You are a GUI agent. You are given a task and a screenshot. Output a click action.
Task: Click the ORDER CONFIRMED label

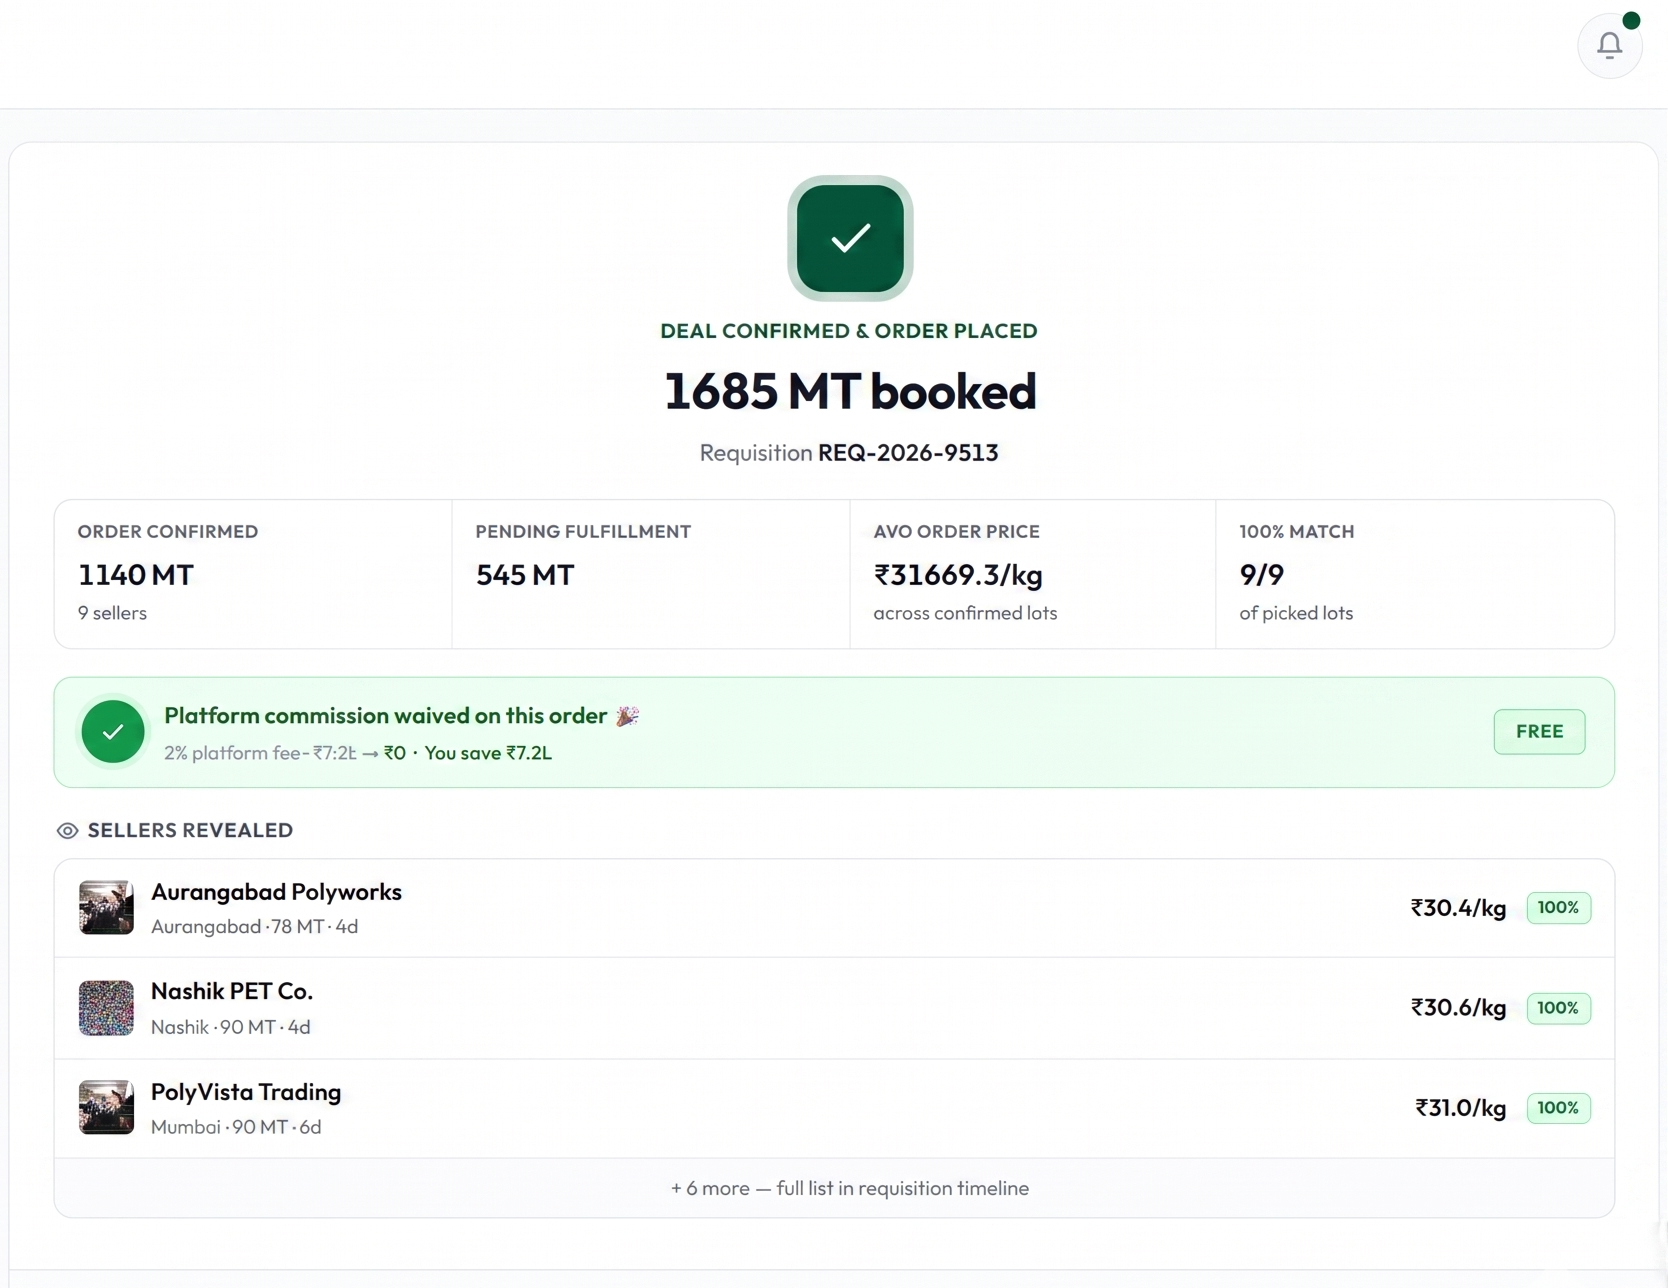tap(168, 532)
